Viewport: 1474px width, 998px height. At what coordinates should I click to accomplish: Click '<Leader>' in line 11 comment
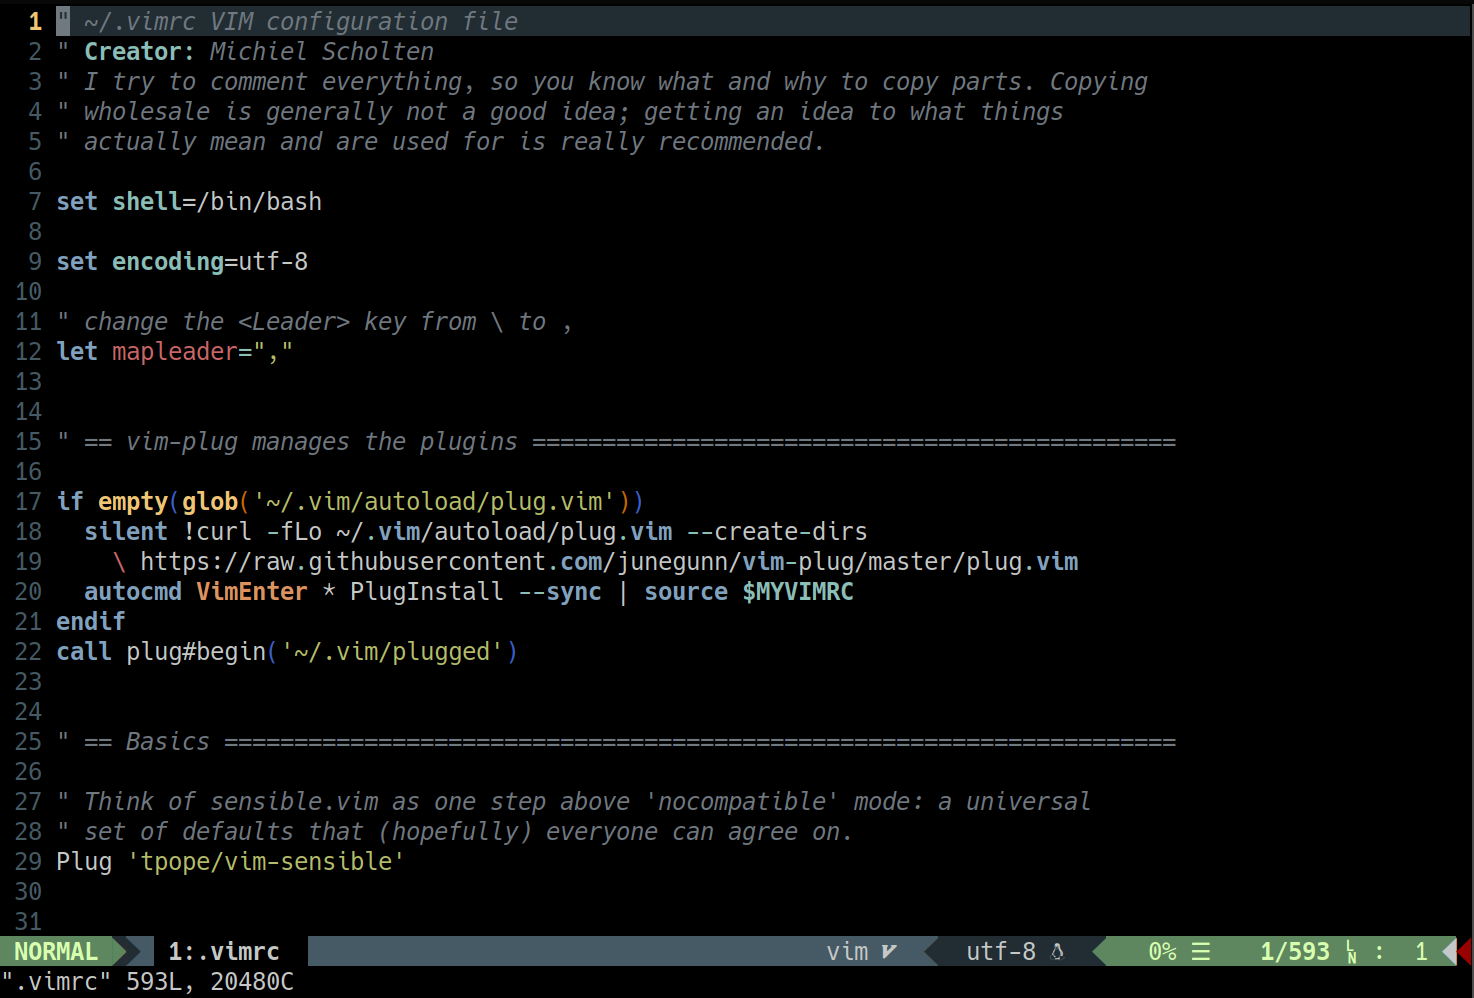coord(294,322)
